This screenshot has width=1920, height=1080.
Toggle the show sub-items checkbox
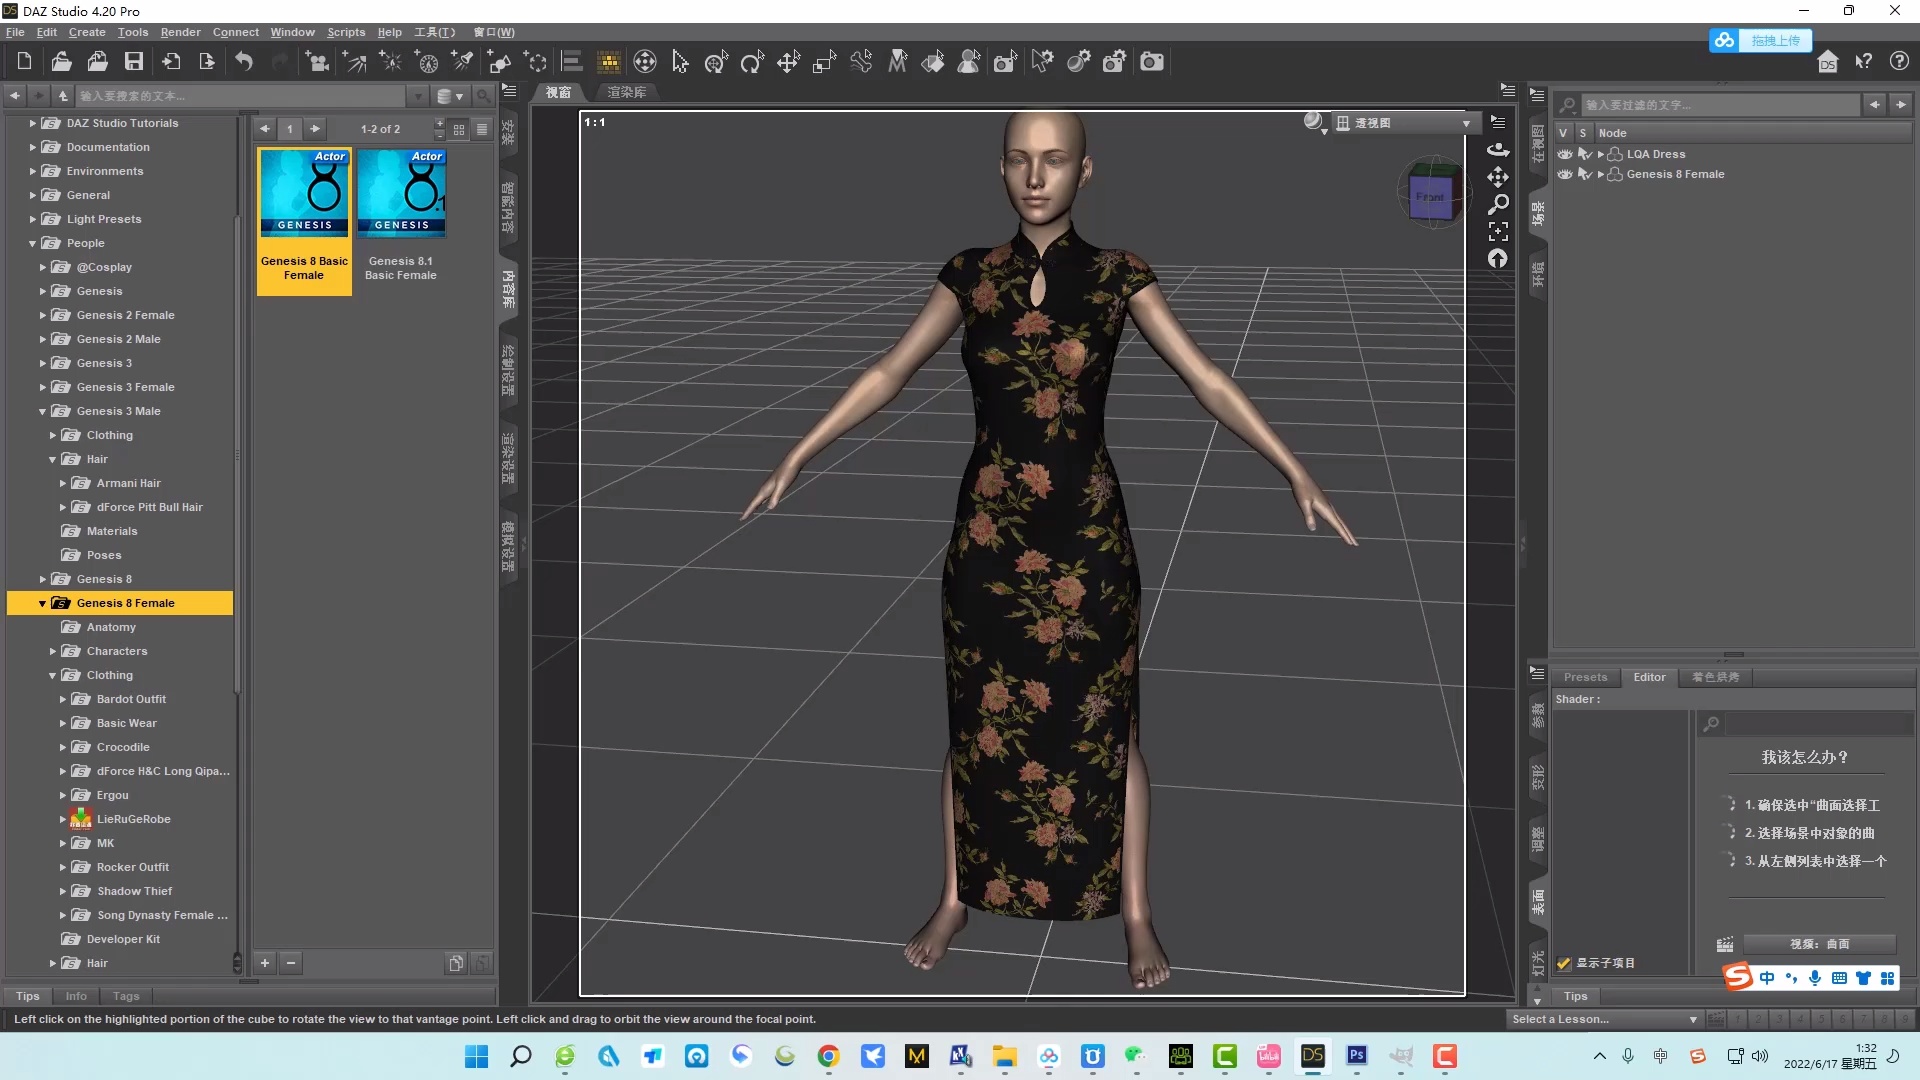click(1564, 963)
